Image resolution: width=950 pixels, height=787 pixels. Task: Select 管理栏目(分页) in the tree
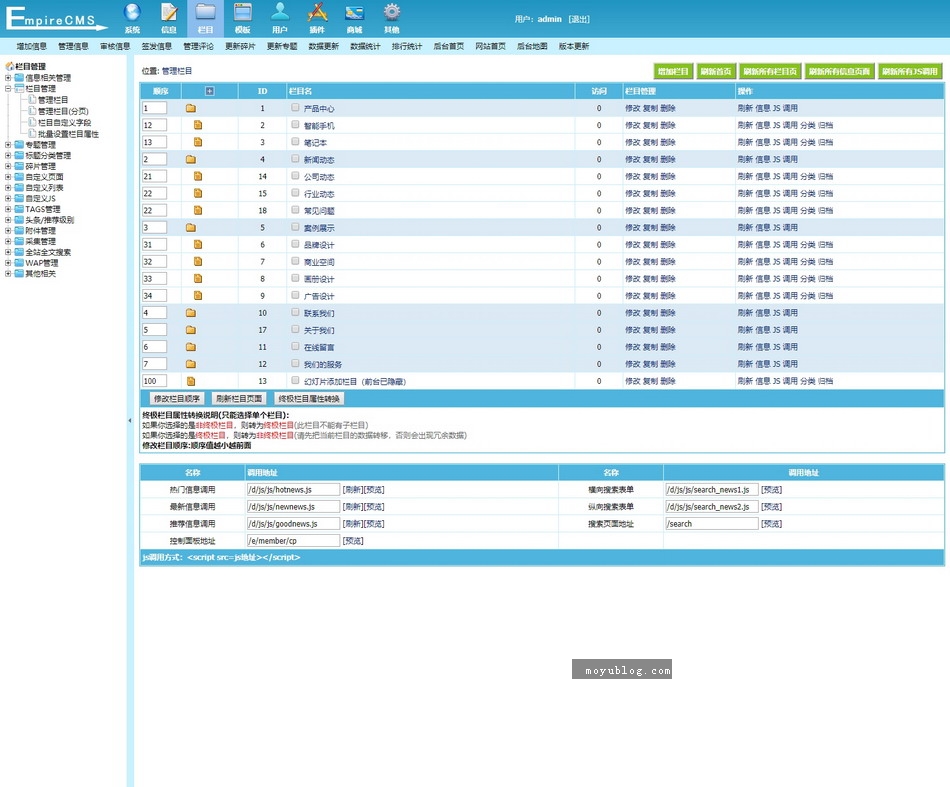63,111
